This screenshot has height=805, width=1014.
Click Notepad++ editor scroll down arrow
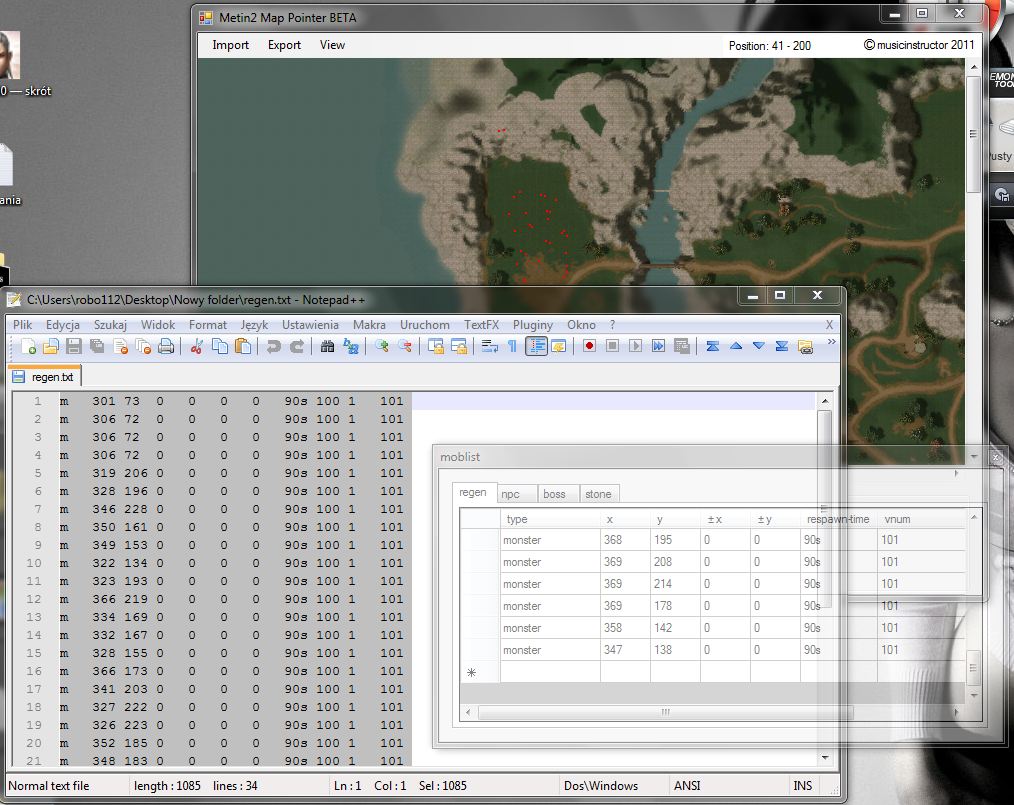[825, 757]
